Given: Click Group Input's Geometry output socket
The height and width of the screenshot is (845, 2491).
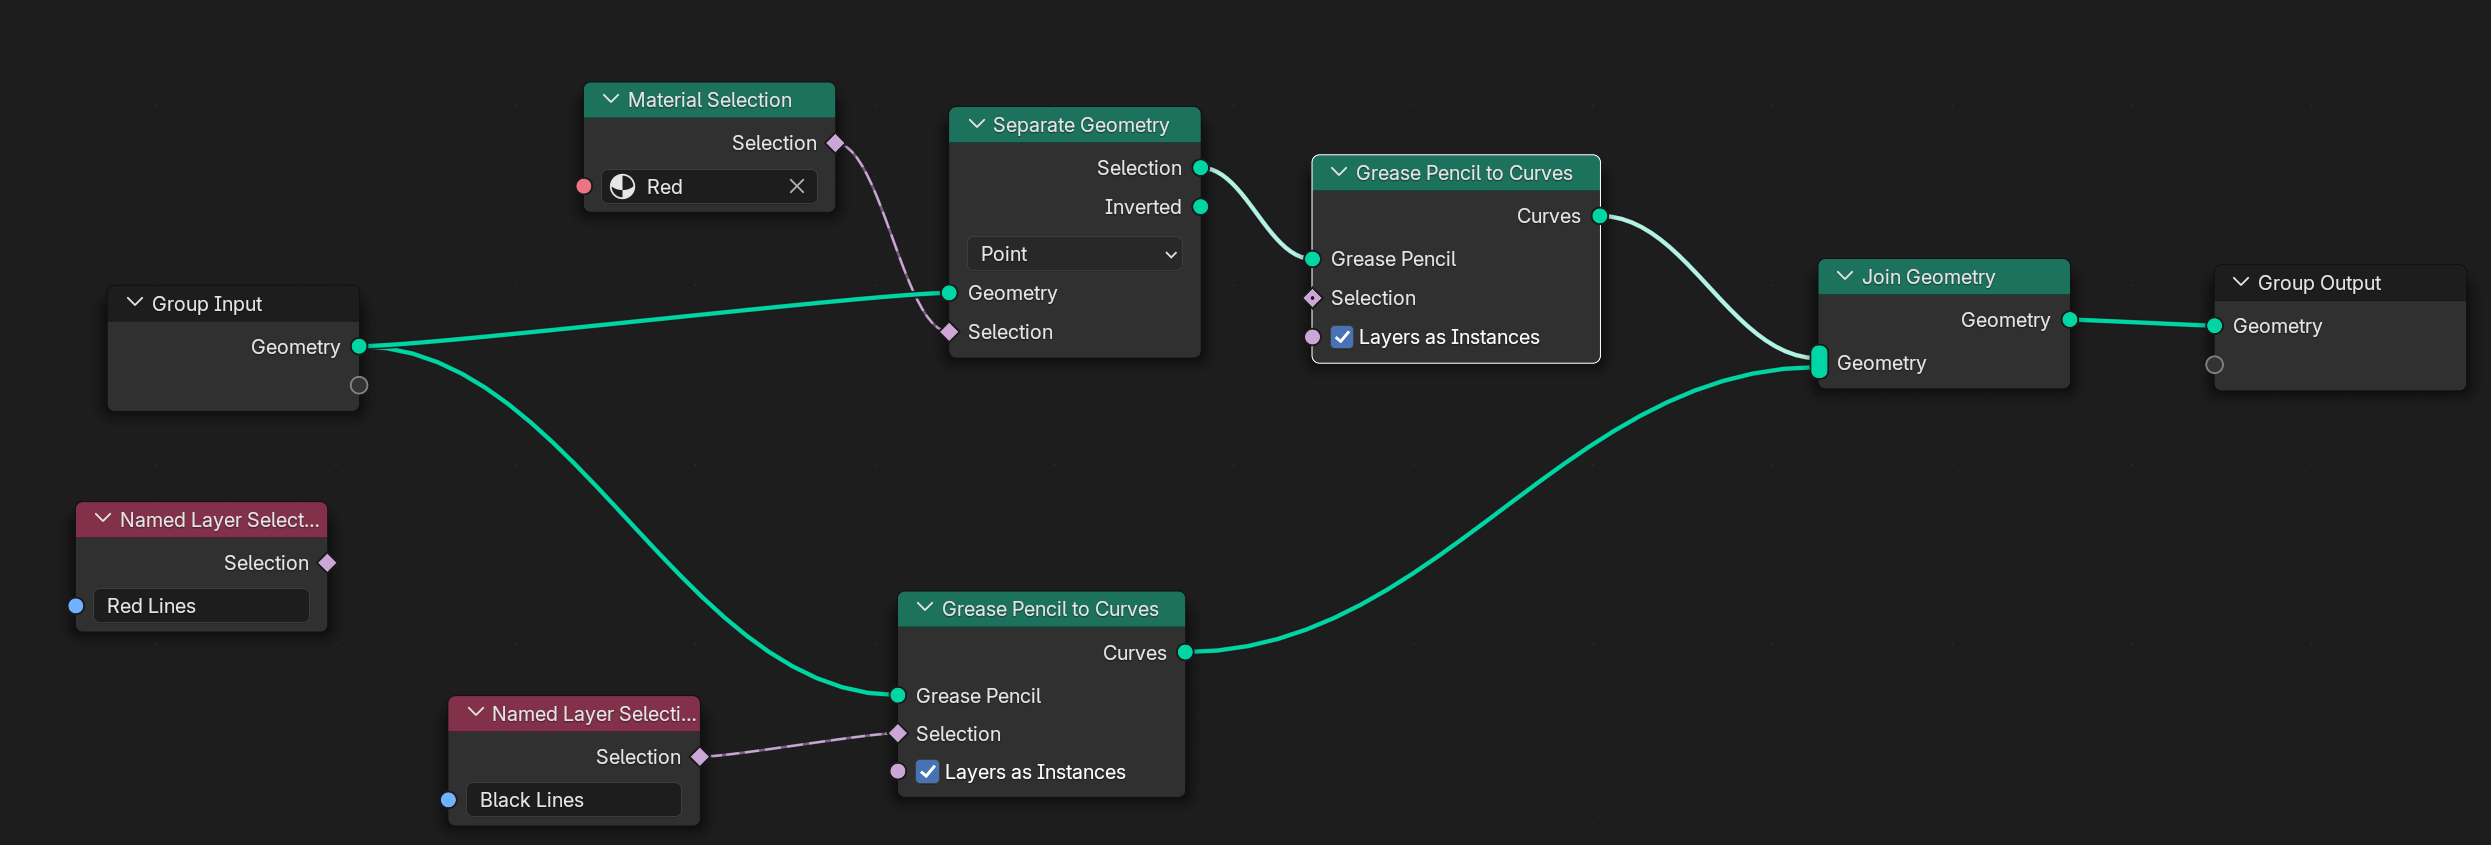Looking at the screenshot, I should coord(359,347).
